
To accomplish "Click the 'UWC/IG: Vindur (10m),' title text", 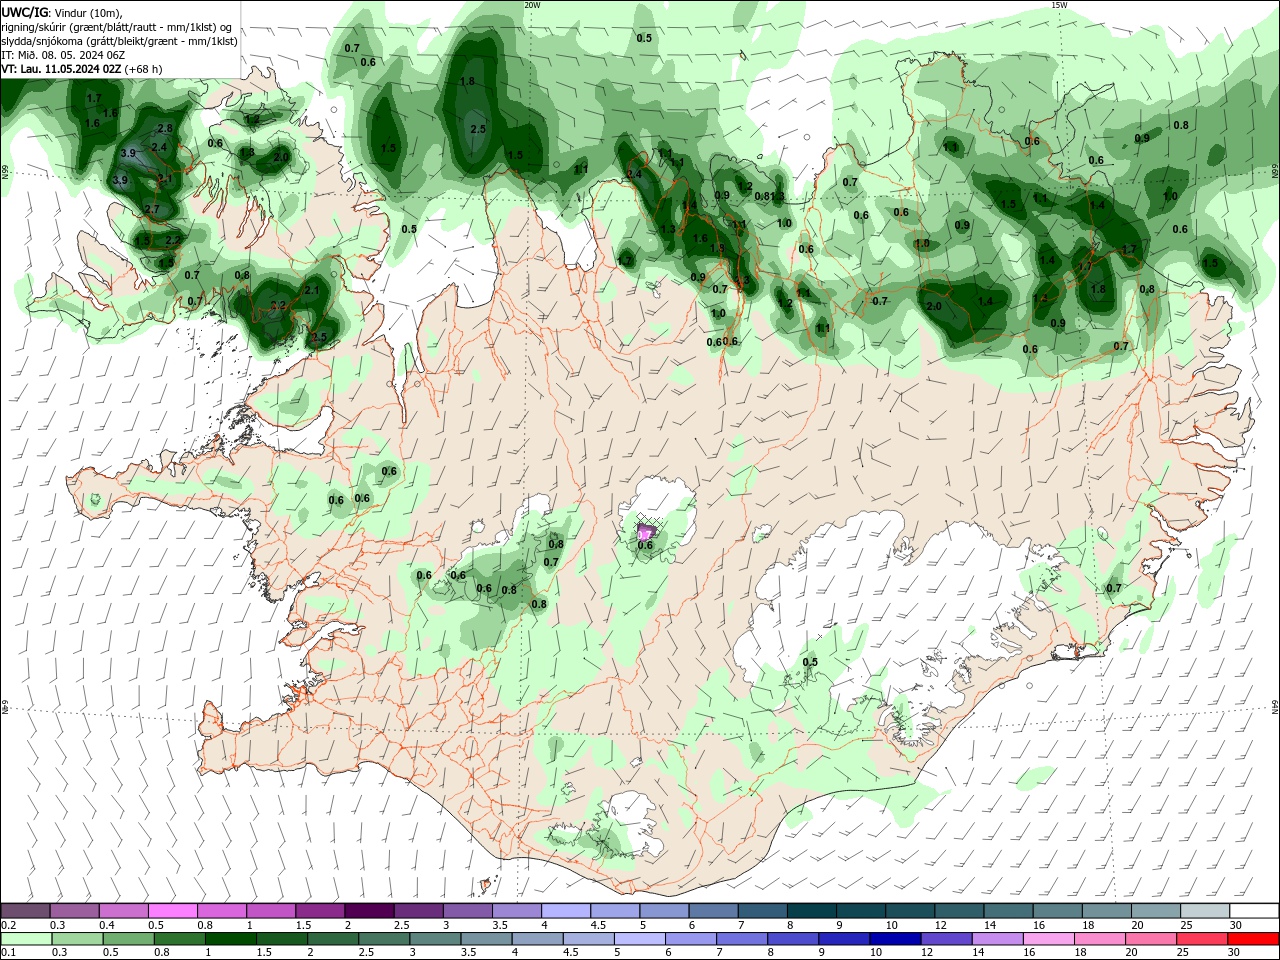I will pos(62,12).
